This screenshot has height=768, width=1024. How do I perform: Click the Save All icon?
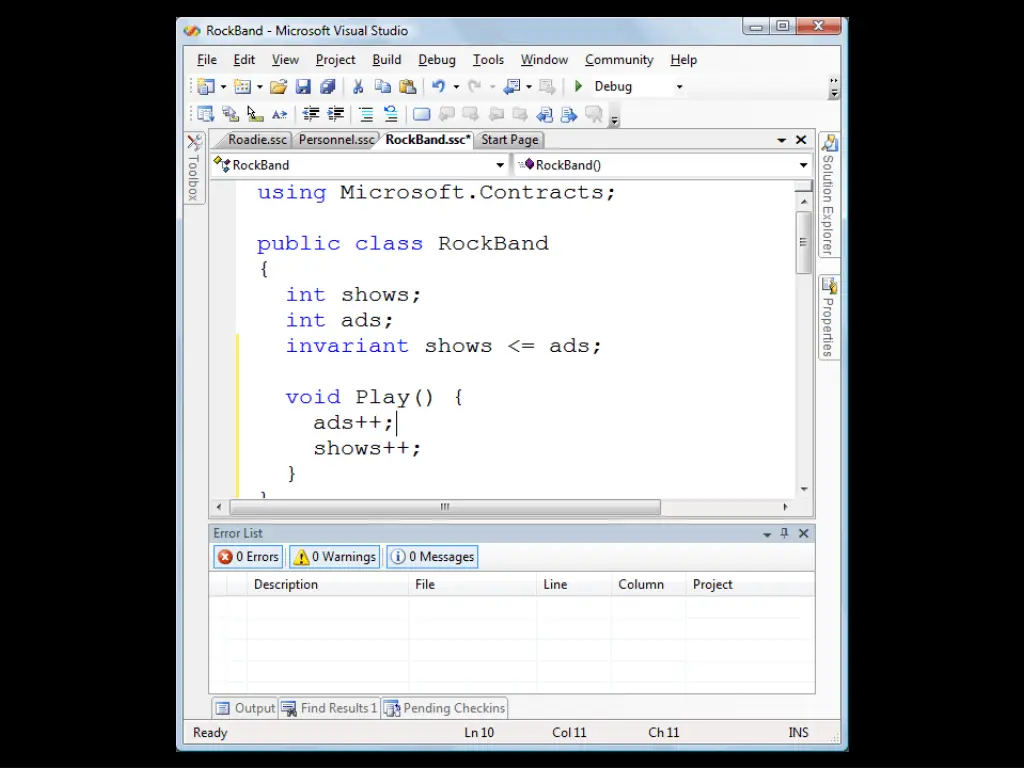tap(327, 86)
